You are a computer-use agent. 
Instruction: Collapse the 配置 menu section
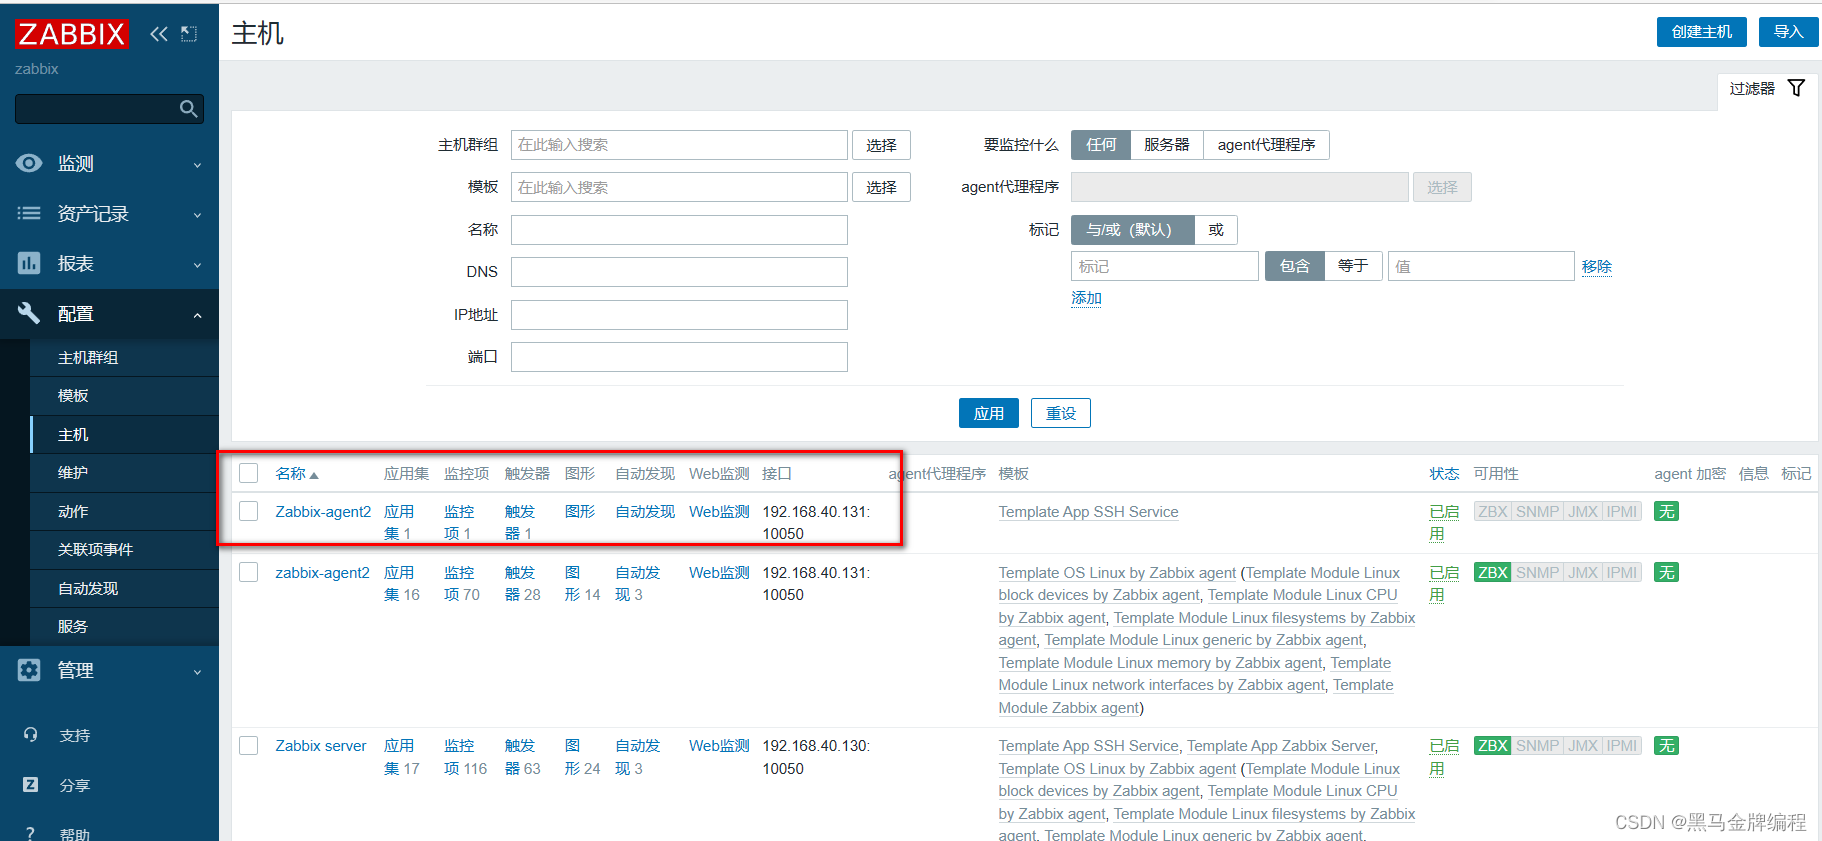pyautogui.click(x=197, y=314)
